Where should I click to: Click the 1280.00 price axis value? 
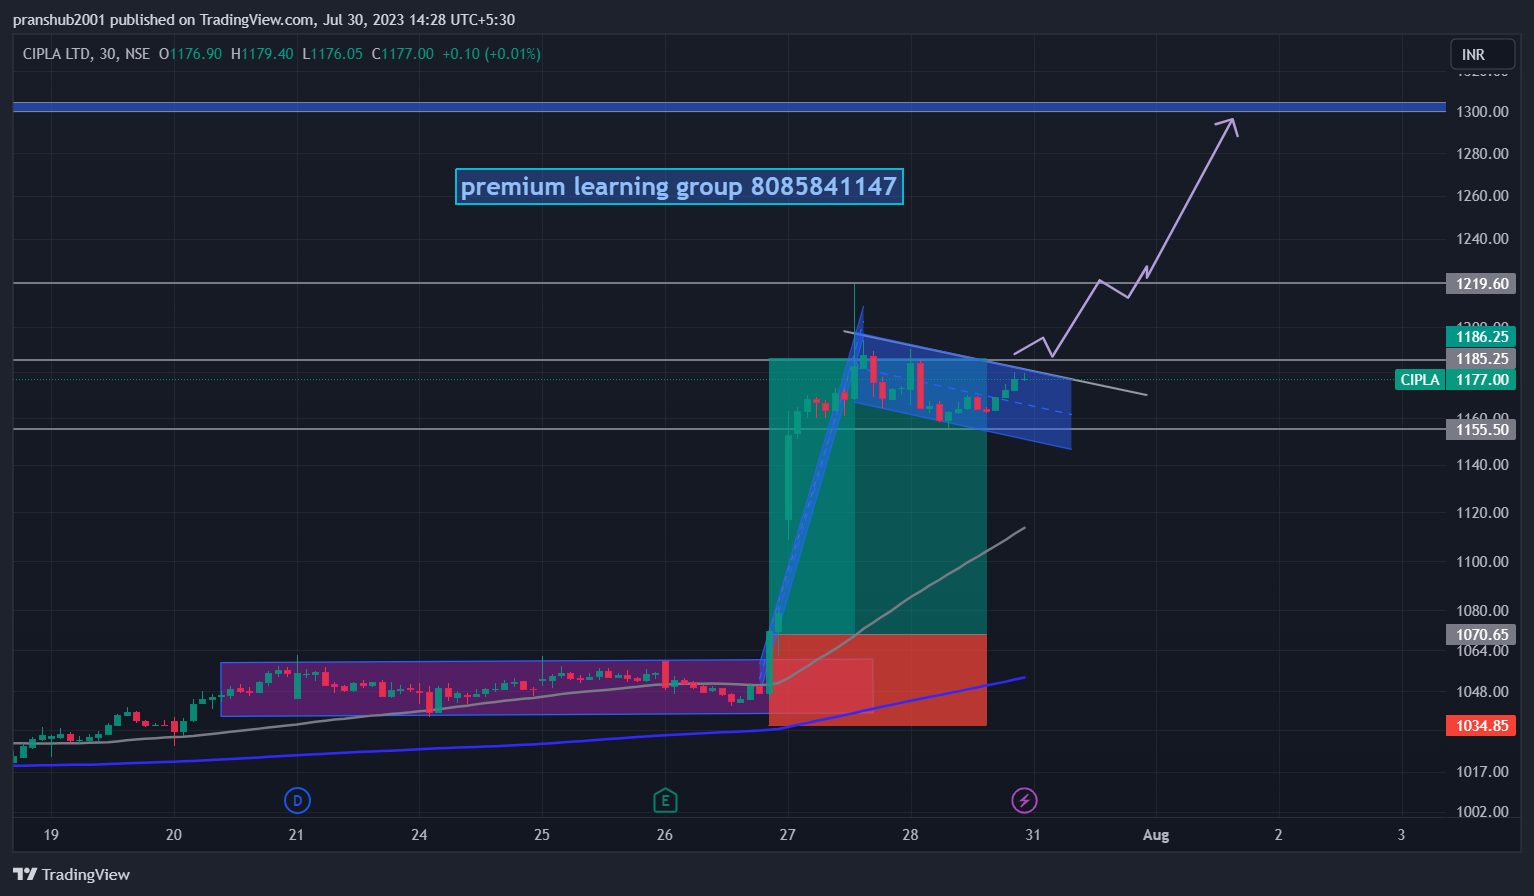[x=1483, y=153]
